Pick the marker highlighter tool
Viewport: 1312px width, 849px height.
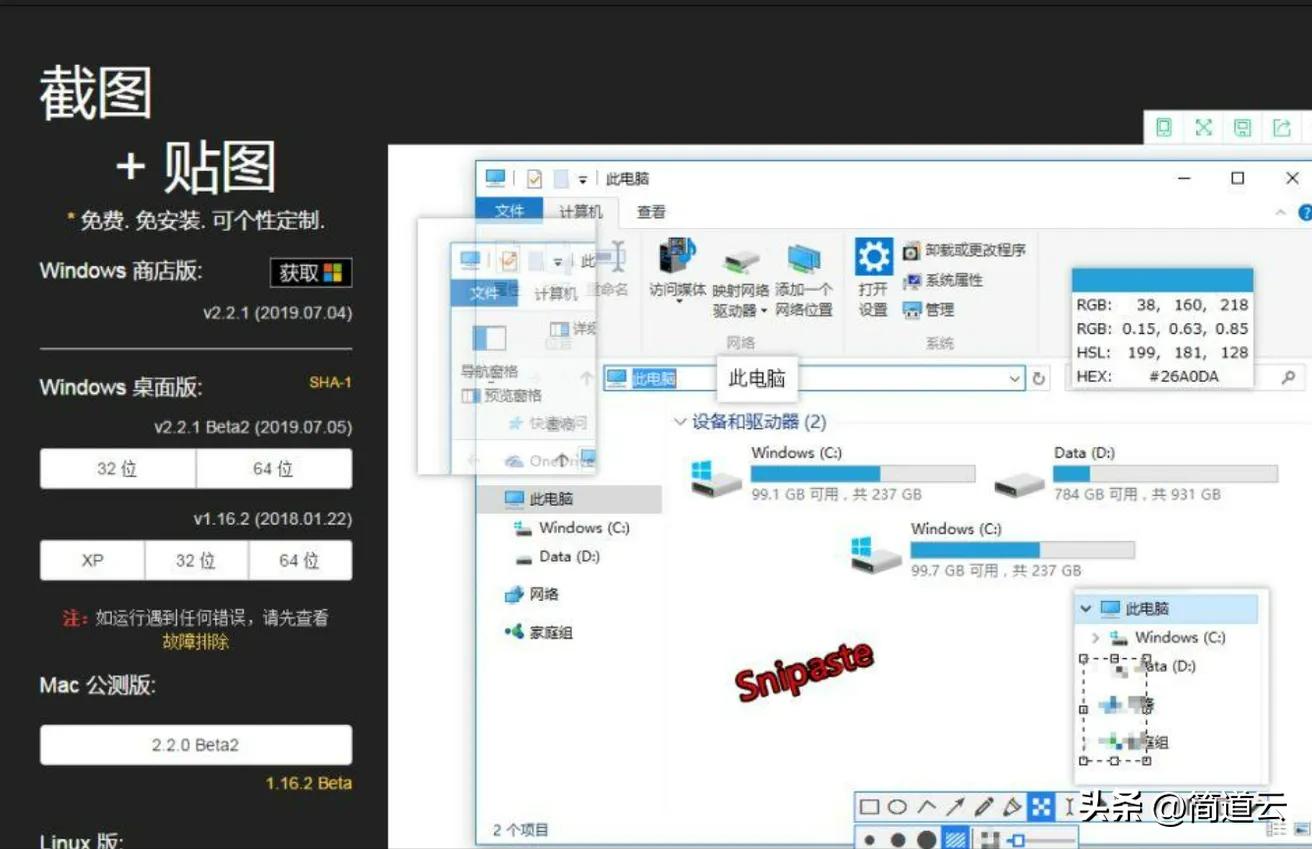(x=1011, y=806)
